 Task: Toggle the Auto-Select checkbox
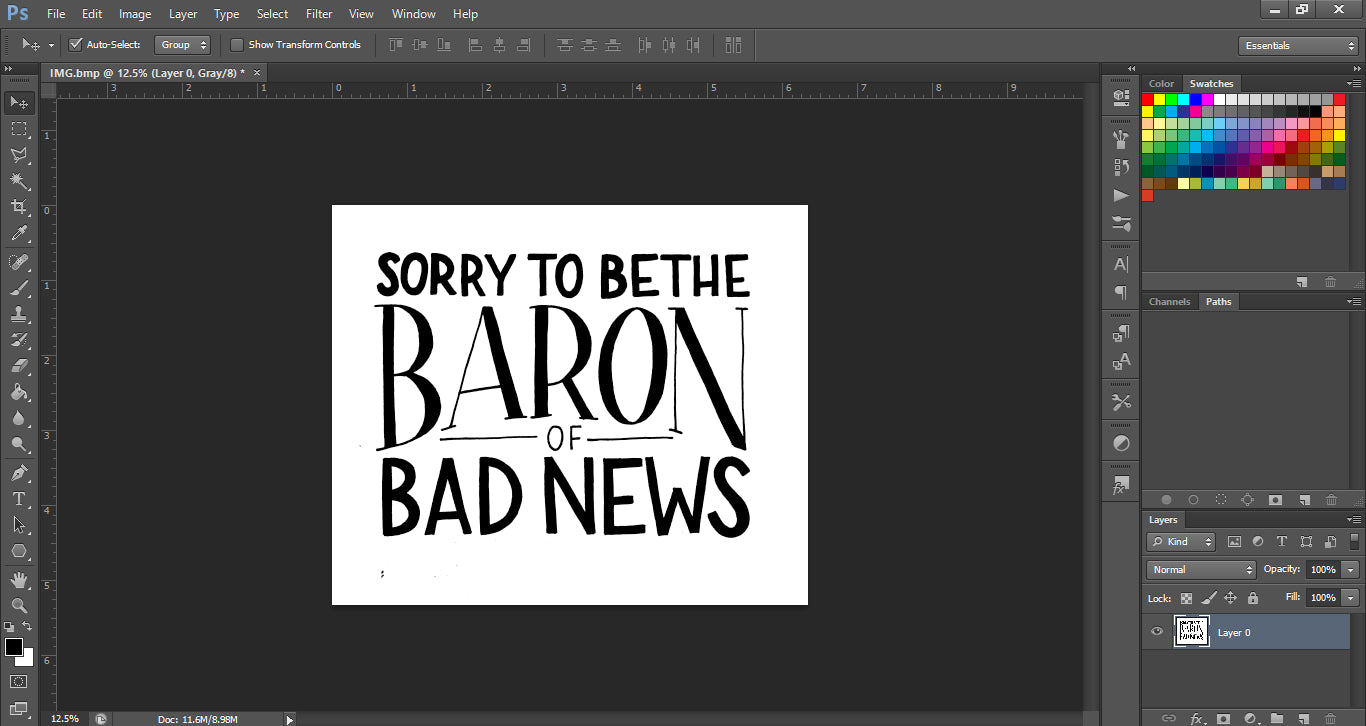75,44
